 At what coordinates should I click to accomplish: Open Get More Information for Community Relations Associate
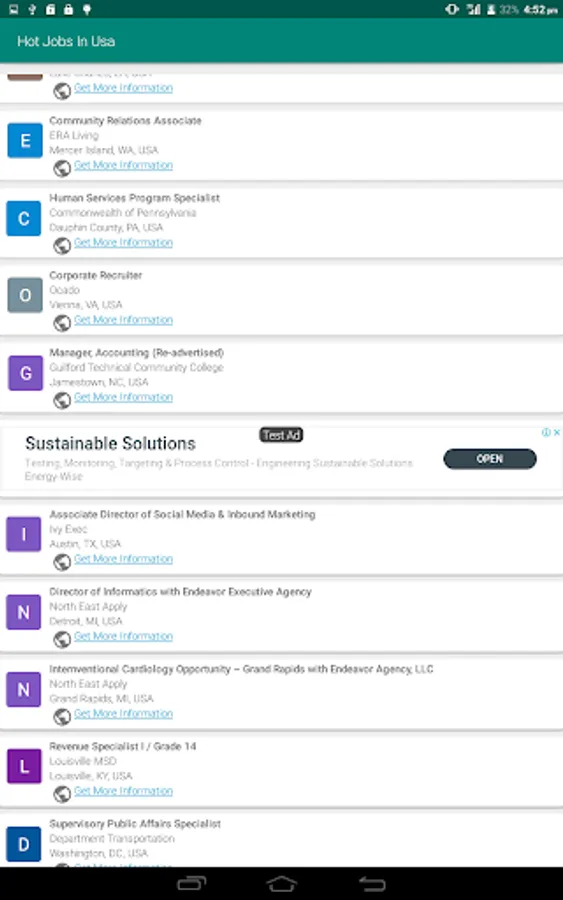[x=123, y=165]
